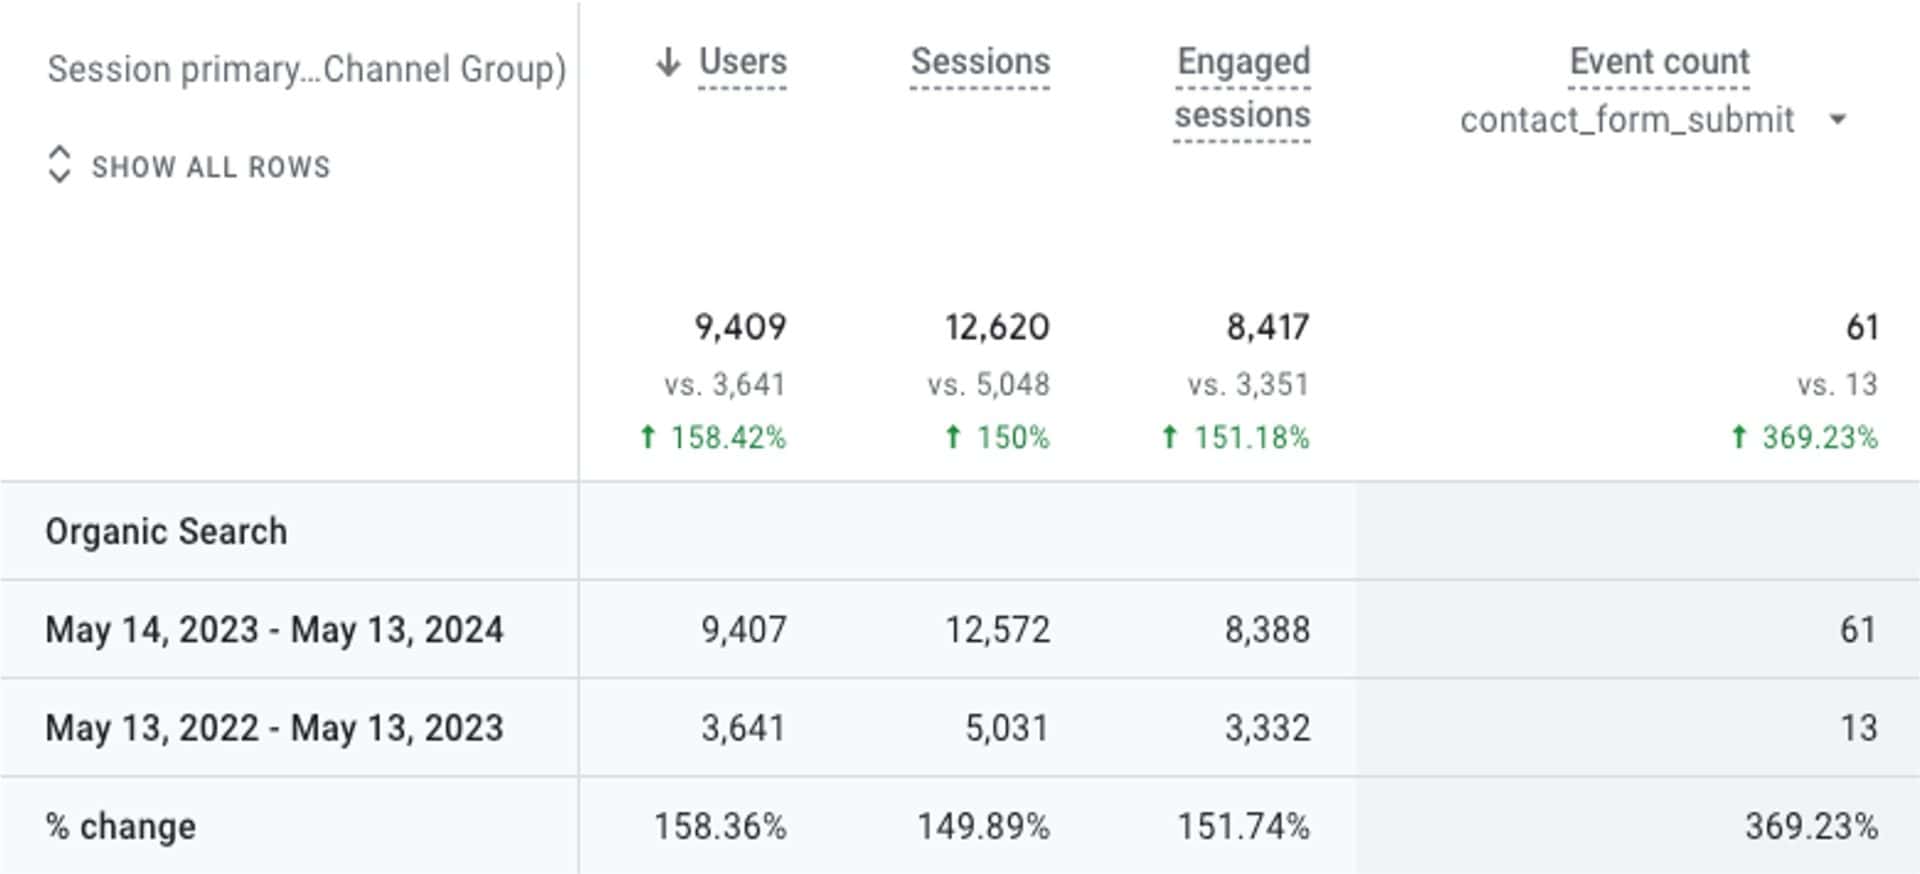Click the Users sort descending arrow icon
Image resolution: width=1920 pixels, height=874 pixels.
tap(668, 62)
